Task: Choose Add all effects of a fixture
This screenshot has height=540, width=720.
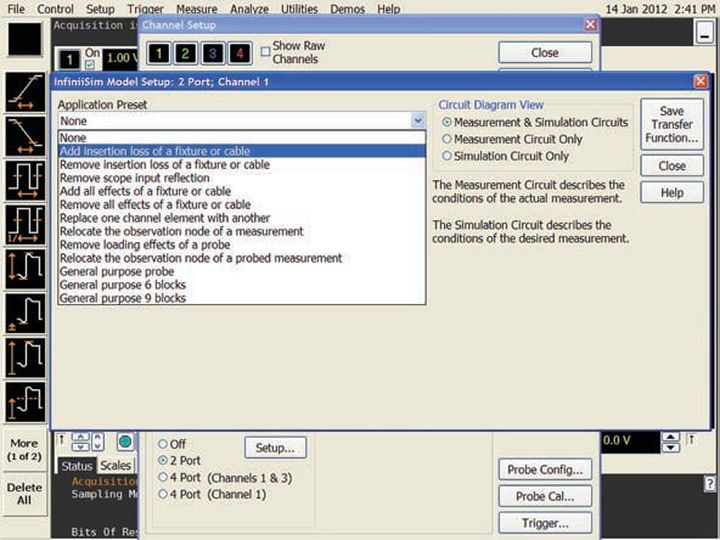Action: click(x=242, y=191)
